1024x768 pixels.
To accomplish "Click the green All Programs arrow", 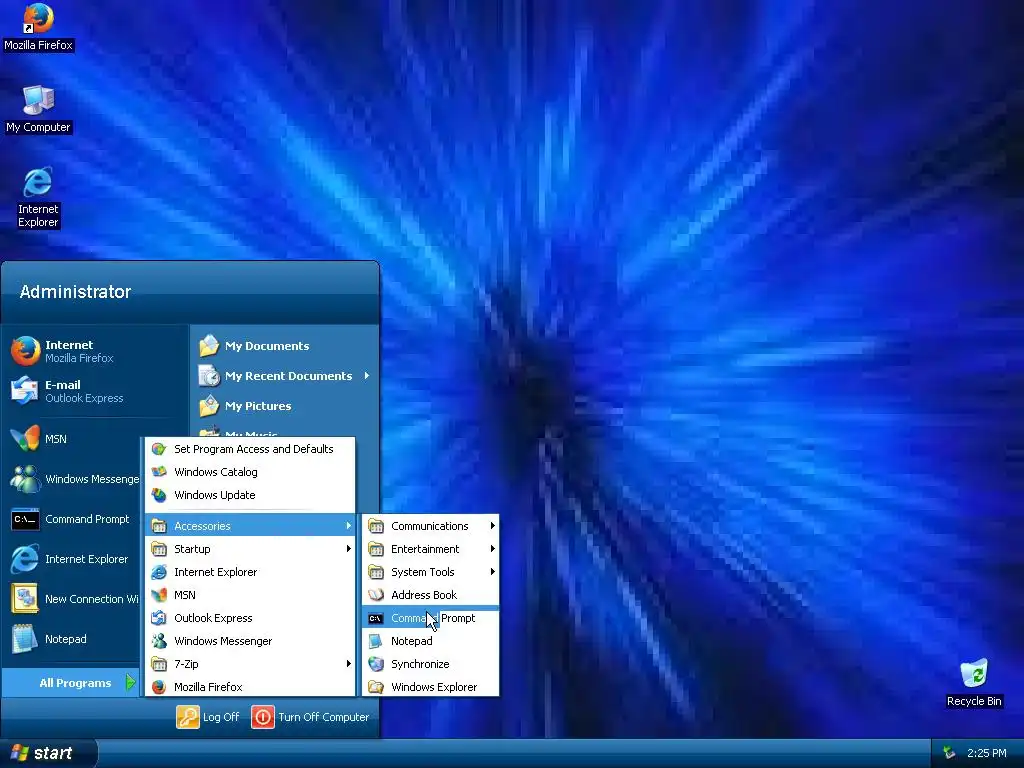I will tap(131, 682).
